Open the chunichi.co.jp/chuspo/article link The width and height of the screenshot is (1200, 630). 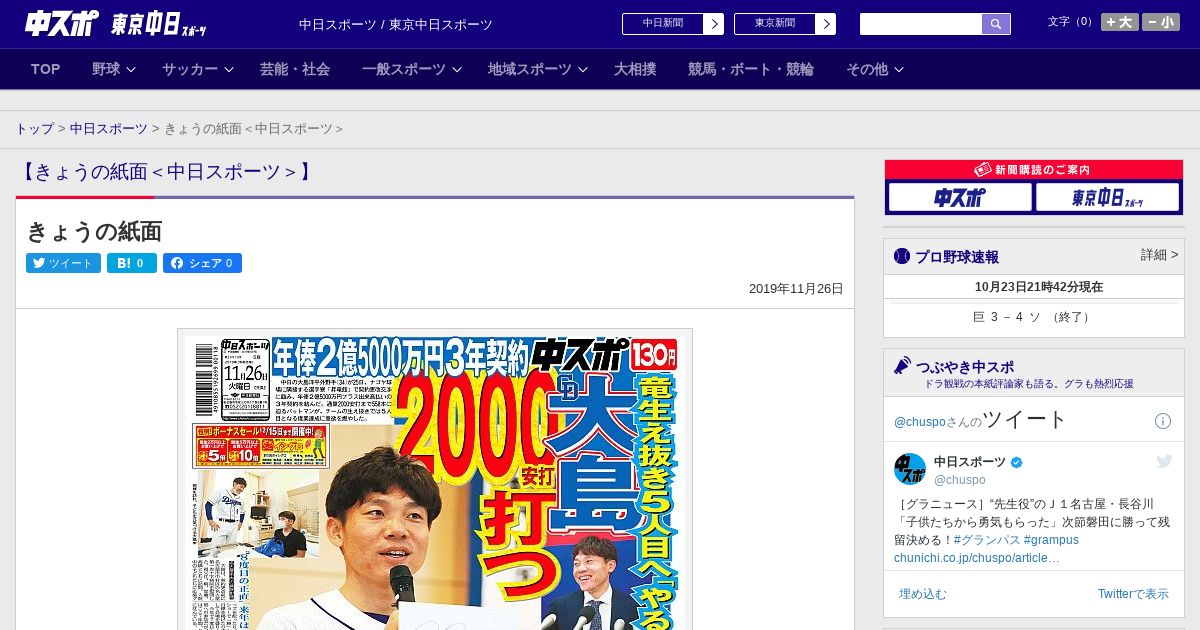click(x=976, y=558)
